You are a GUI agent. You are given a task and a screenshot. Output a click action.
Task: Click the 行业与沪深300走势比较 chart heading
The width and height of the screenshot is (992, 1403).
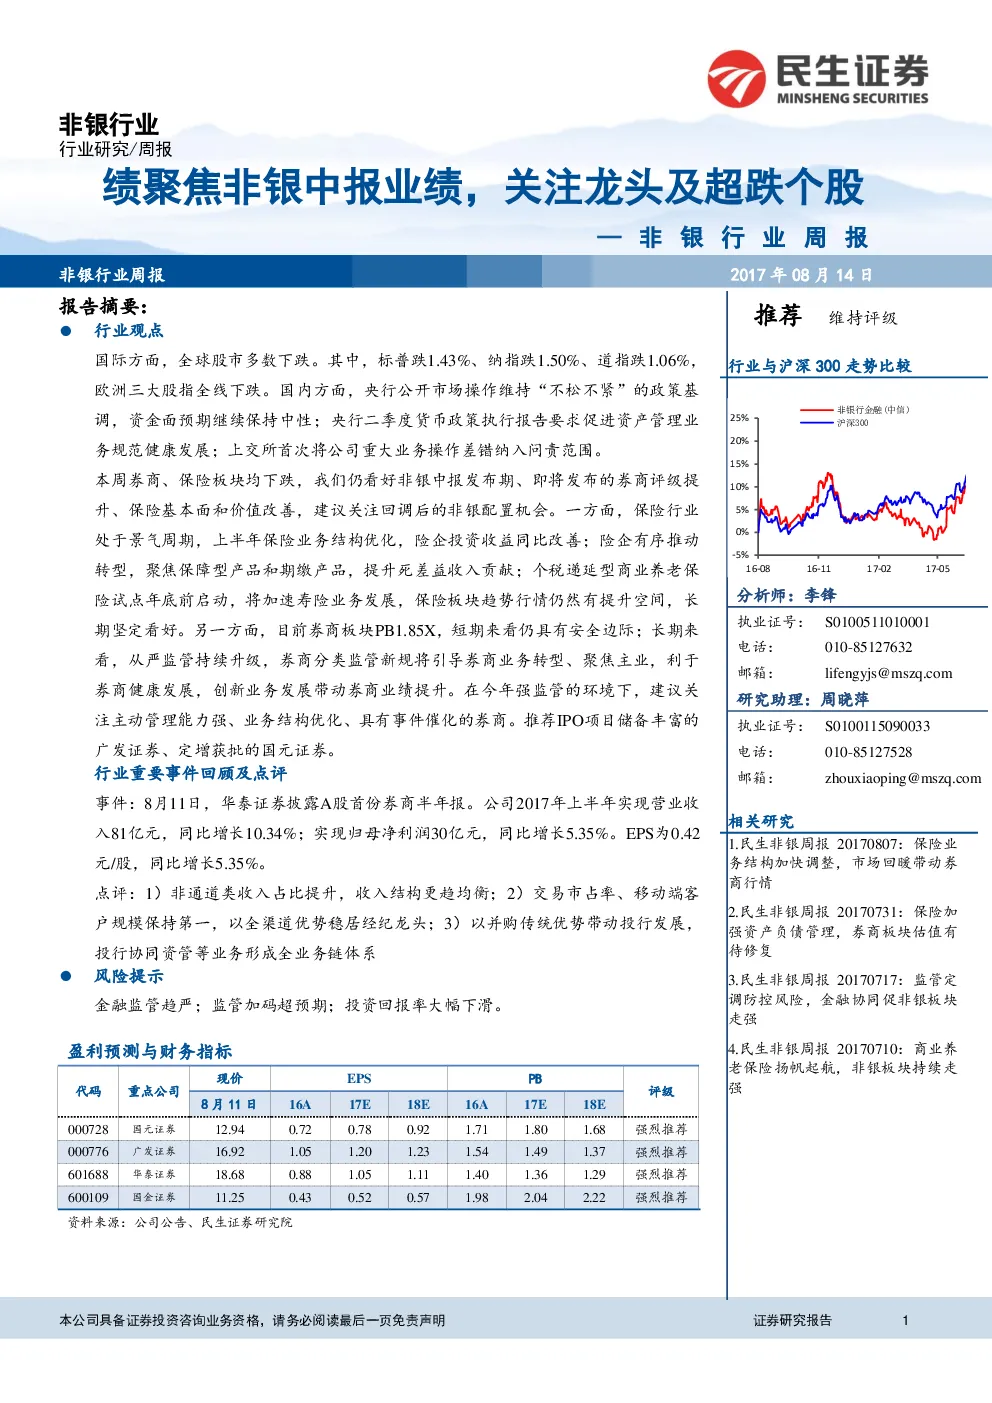(820, 366)
